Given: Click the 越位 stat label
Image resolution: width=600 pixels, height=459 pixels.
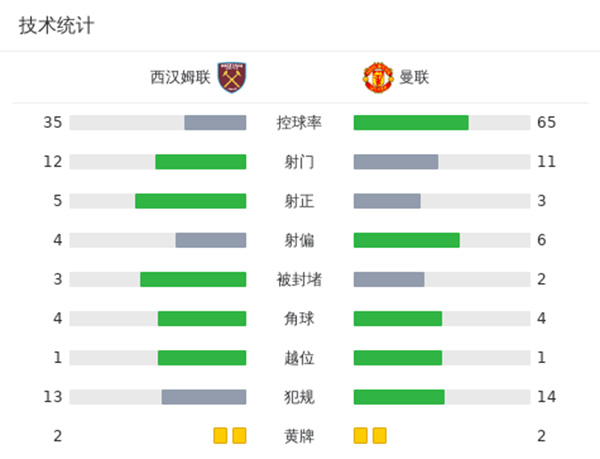Looking at the screenshot, I should click(x=299, y=357).
